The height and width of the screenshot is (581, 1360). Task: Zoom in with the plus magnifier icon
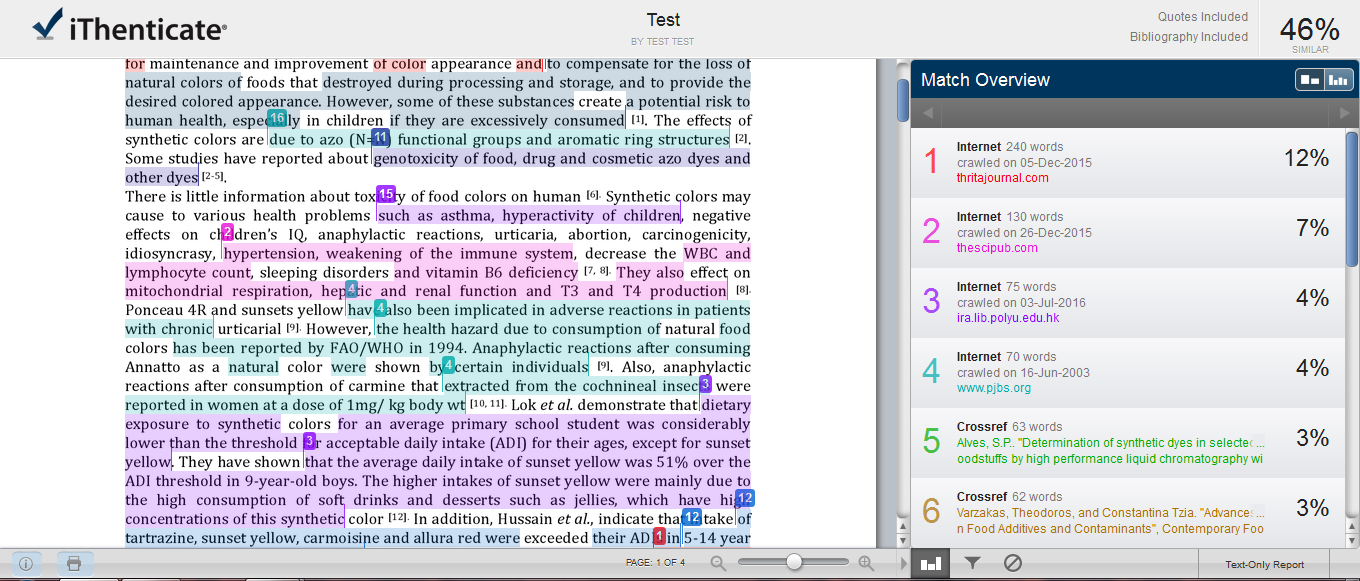tap(866, 563)
